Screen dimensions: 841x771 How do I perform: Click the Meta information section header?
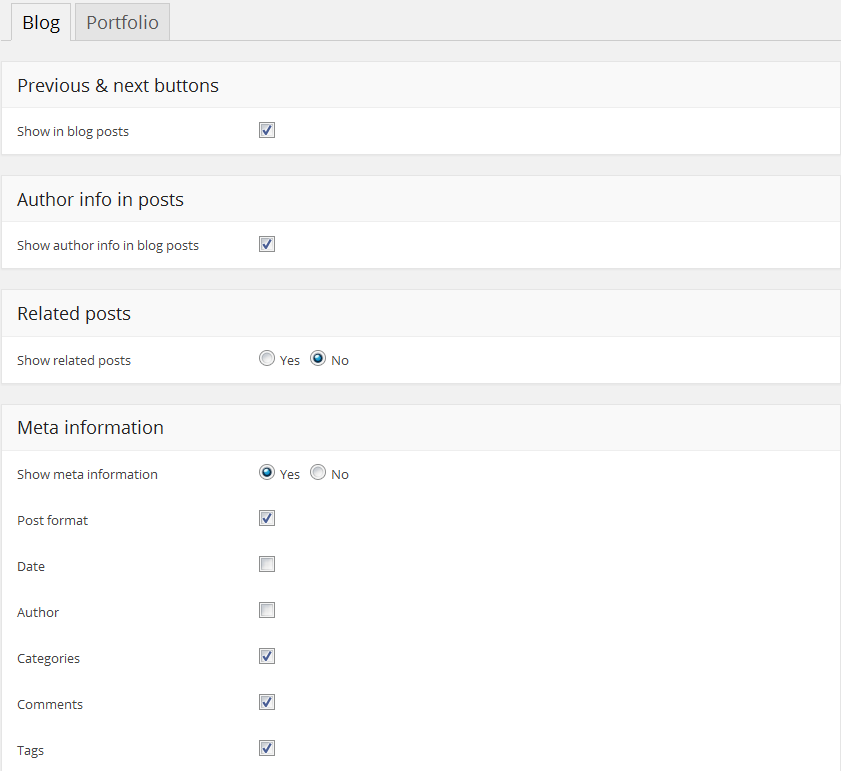(x=90, y=428)
